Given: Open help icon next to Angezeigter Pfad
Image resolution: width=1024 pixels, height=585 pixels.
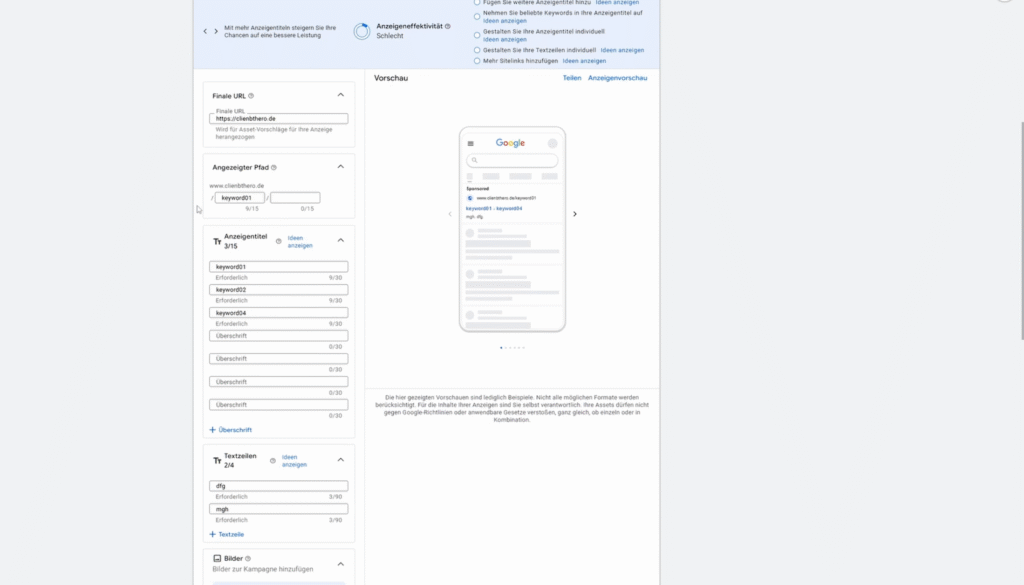Looking at the screenshot, I should pyautogui.click(x=274, y=168).
